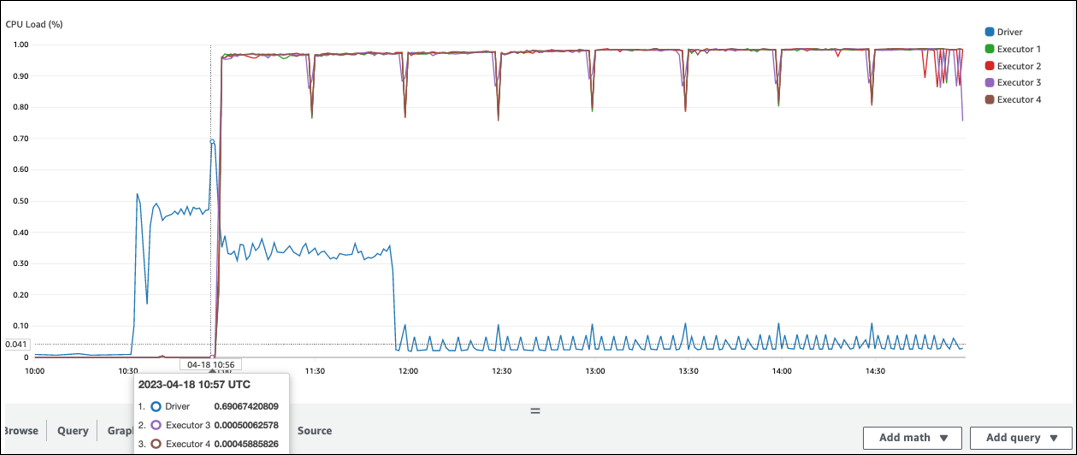Viewport: 1077px width, 455px height.
Task: Open the Add math dropdown
Action: pos(914,437)
